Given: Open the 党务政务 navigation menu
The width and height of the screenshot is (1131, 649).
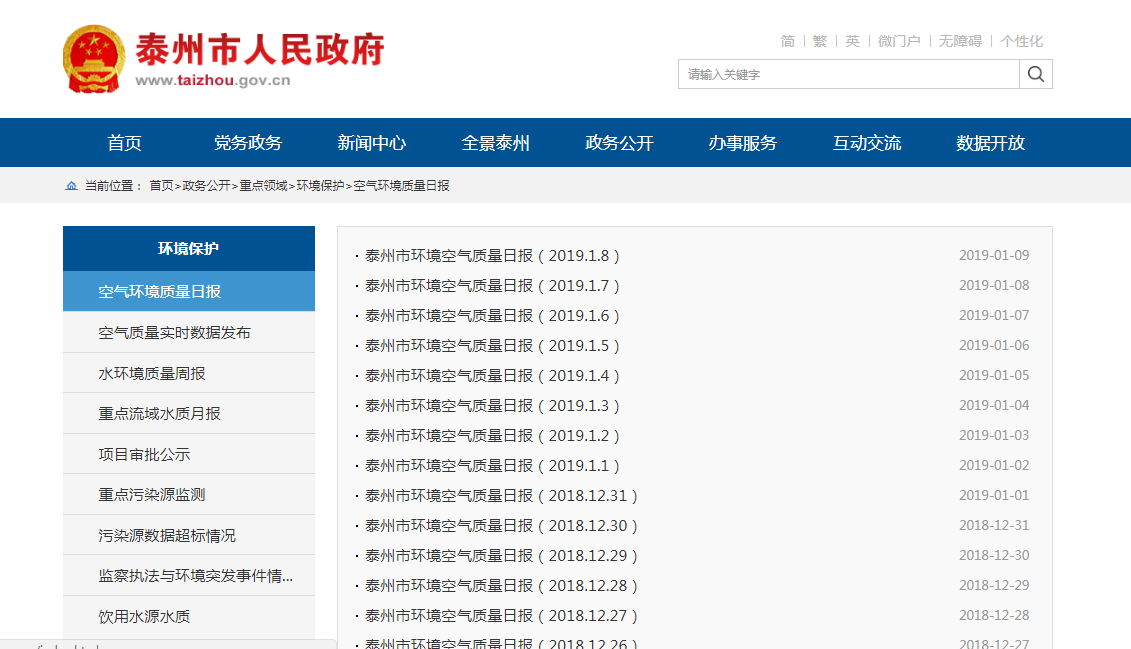Looking at the screenshot, I should (x=248, y=143).
